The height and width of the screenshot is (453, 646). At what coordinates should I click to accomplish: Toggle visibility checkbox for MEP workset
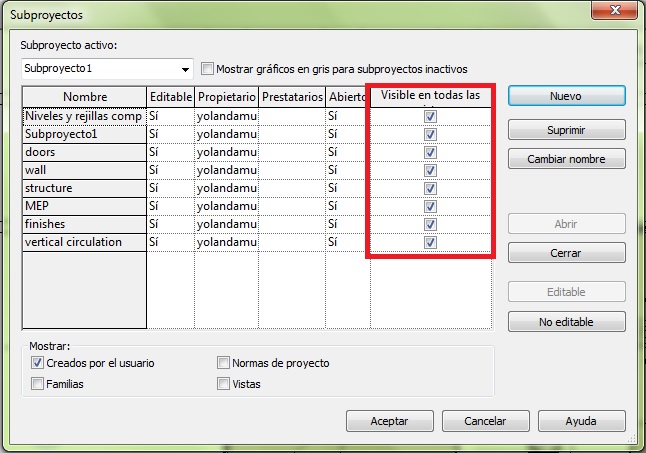pos(430,206)
